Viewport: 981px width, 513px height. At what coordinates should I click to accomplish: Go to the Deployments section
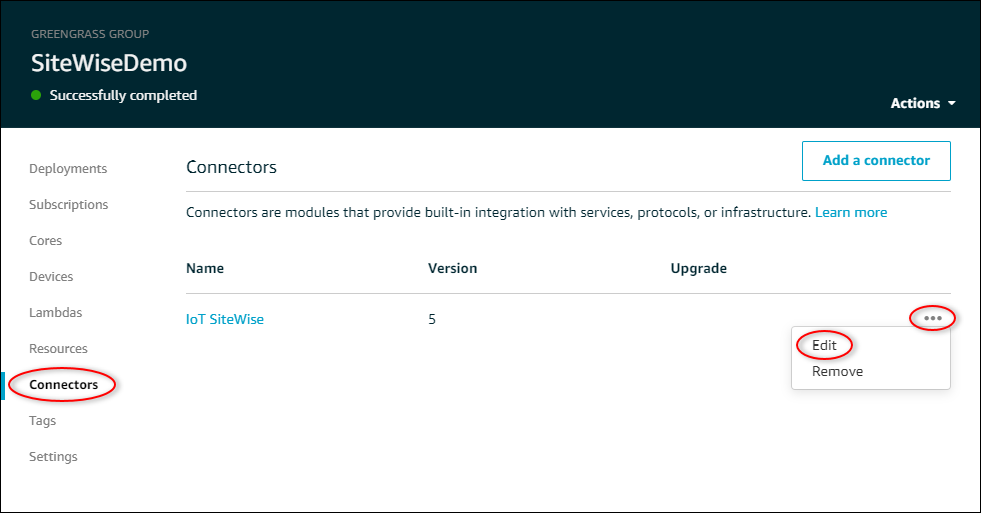(x=68, y=169)
